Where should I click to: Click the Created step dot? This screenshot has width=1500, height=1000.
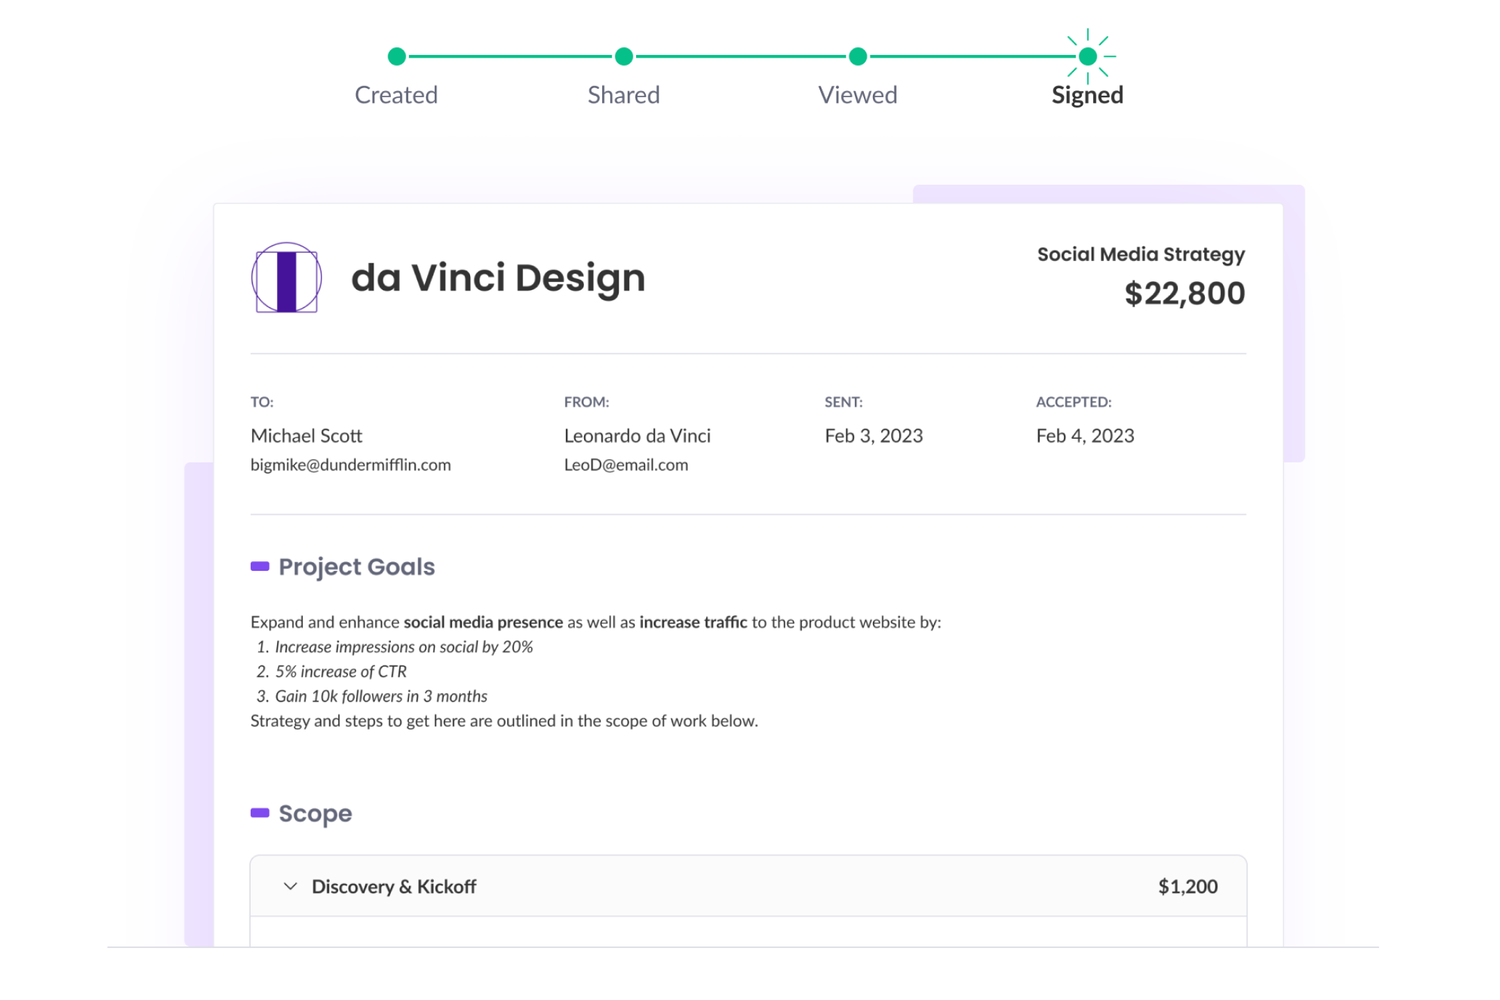[397, 57]
